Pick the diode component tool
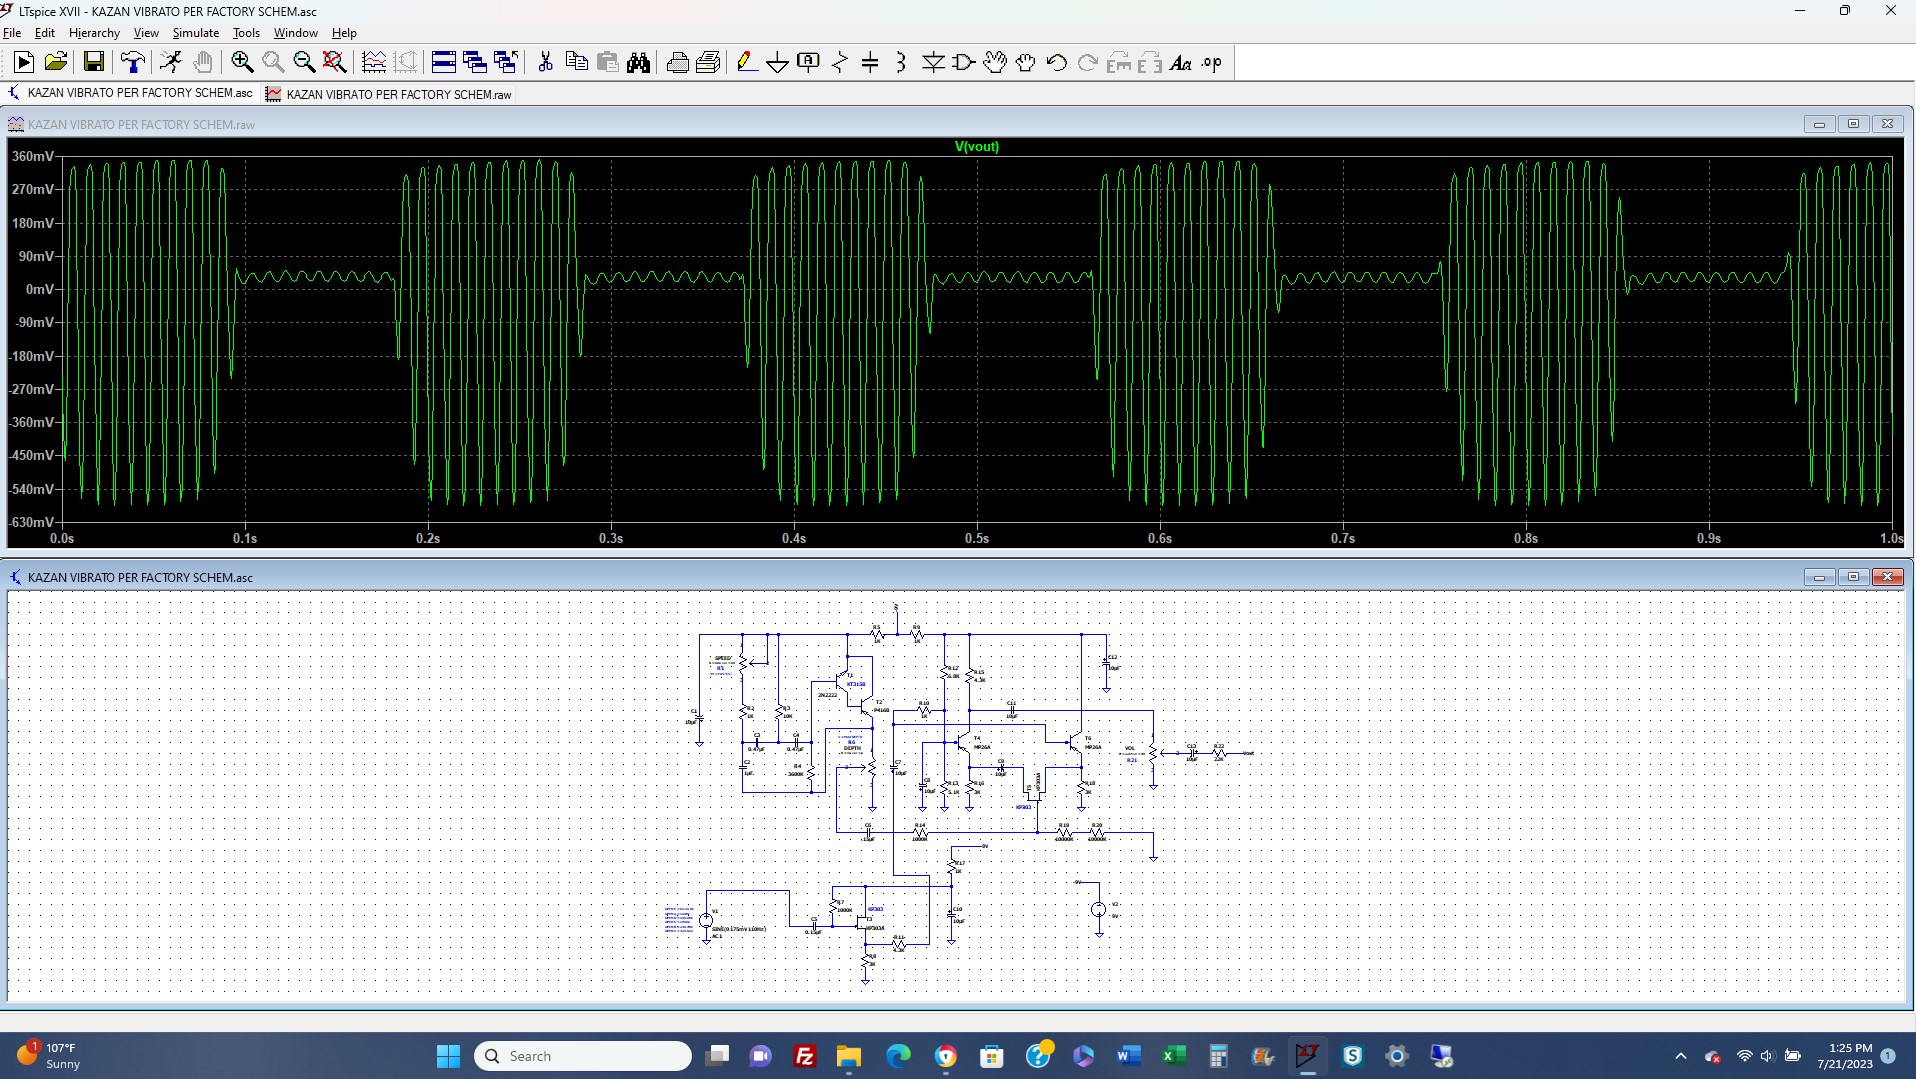Screen dimensions: 1916x1079 [933, 63]
